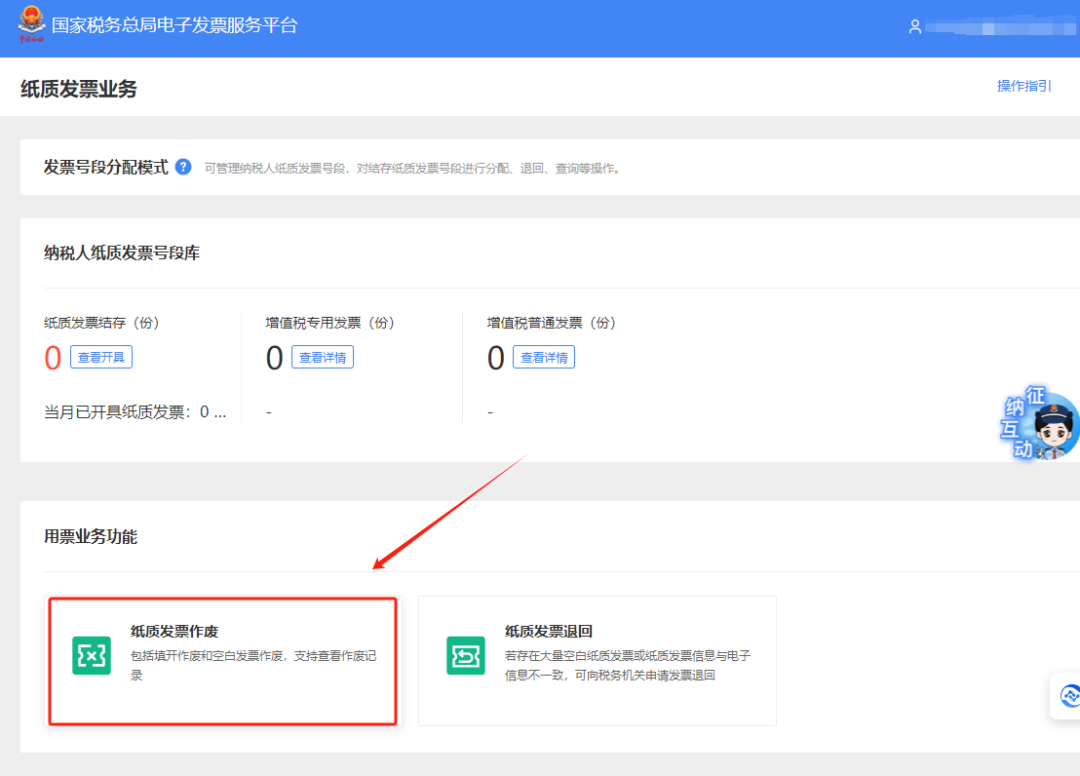Click the red 纸质发票结存 count number
Screen dimensions: 1080x776
point(53,358)
